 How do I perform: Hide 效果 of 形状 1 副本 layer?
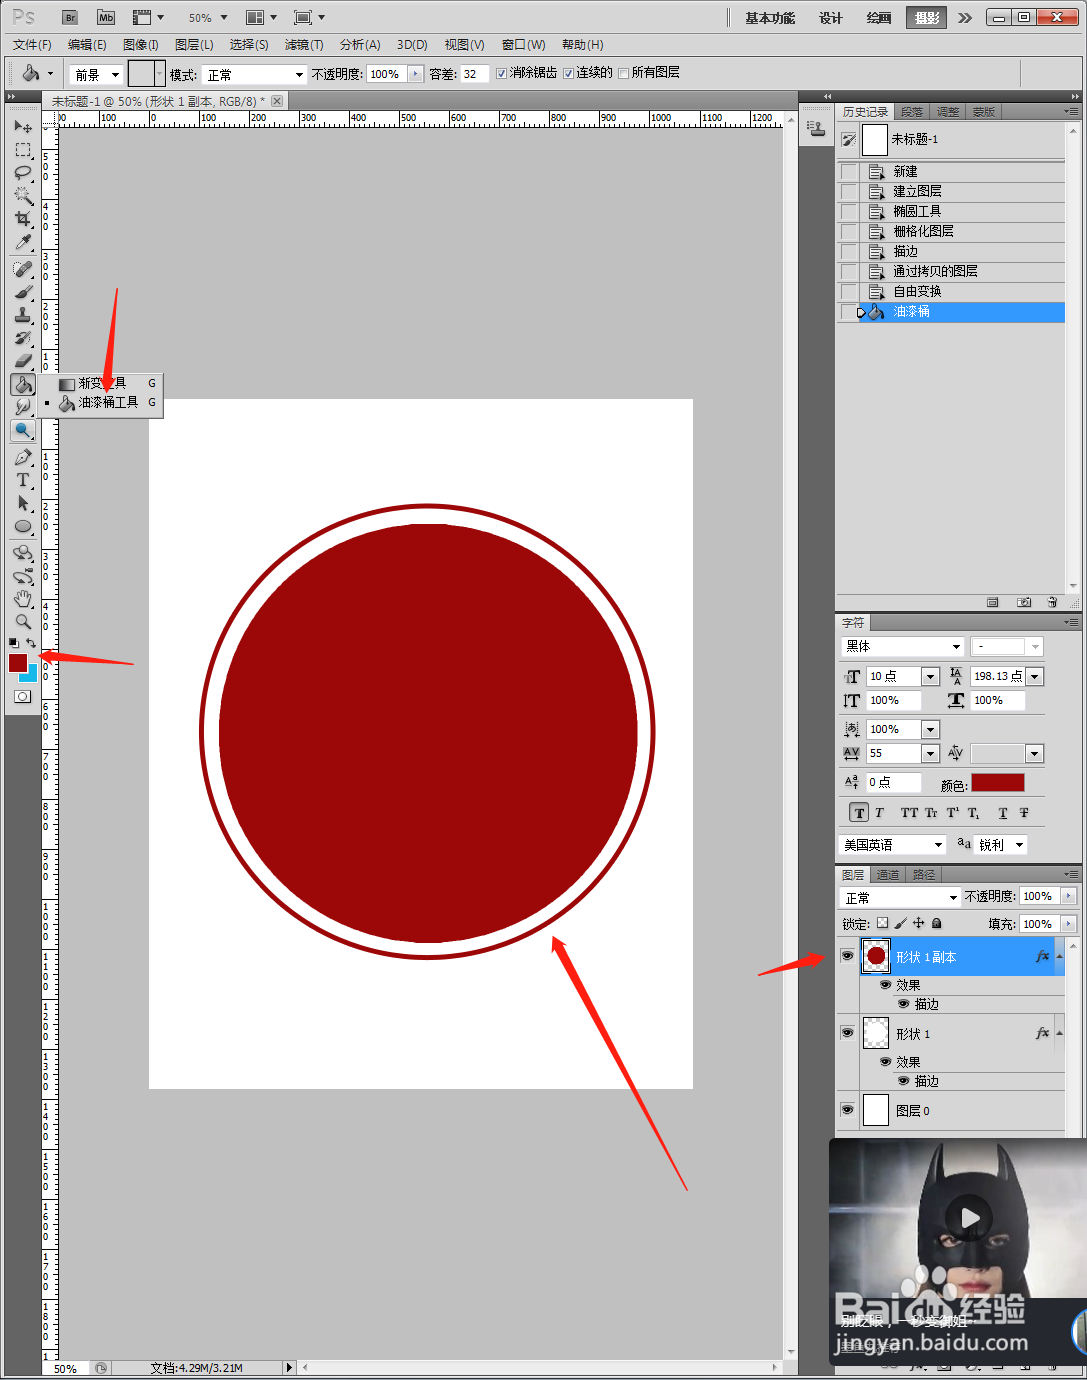[x=886, y=985]
